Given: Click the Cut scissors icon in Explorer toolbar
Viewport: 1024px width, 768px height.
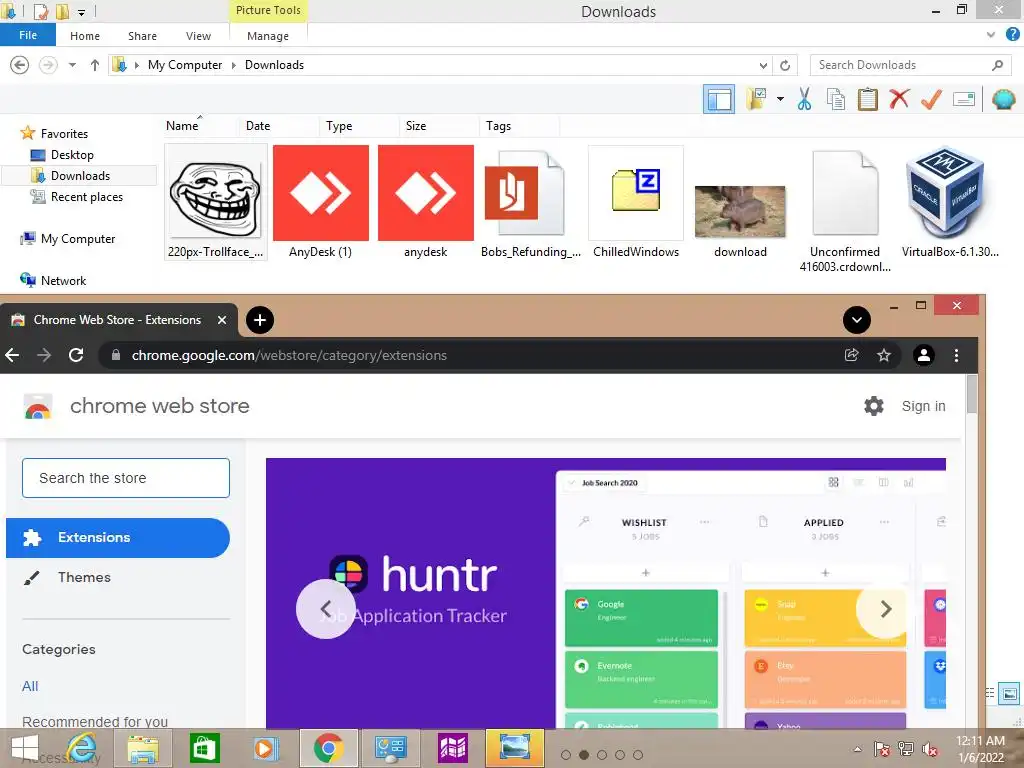Looking at the screenshot, I should [804, 99].
